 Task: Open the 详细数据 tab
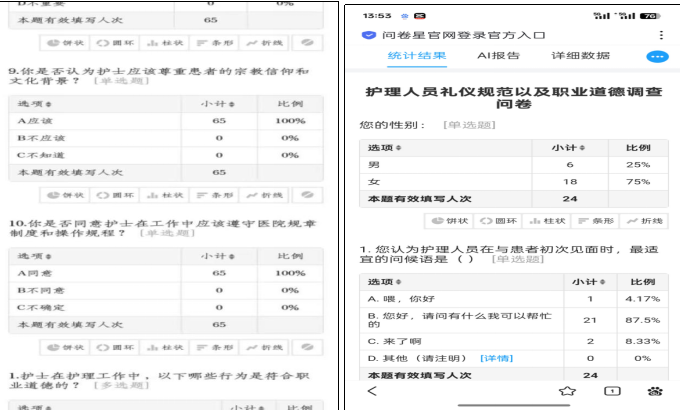click(580, 56)
